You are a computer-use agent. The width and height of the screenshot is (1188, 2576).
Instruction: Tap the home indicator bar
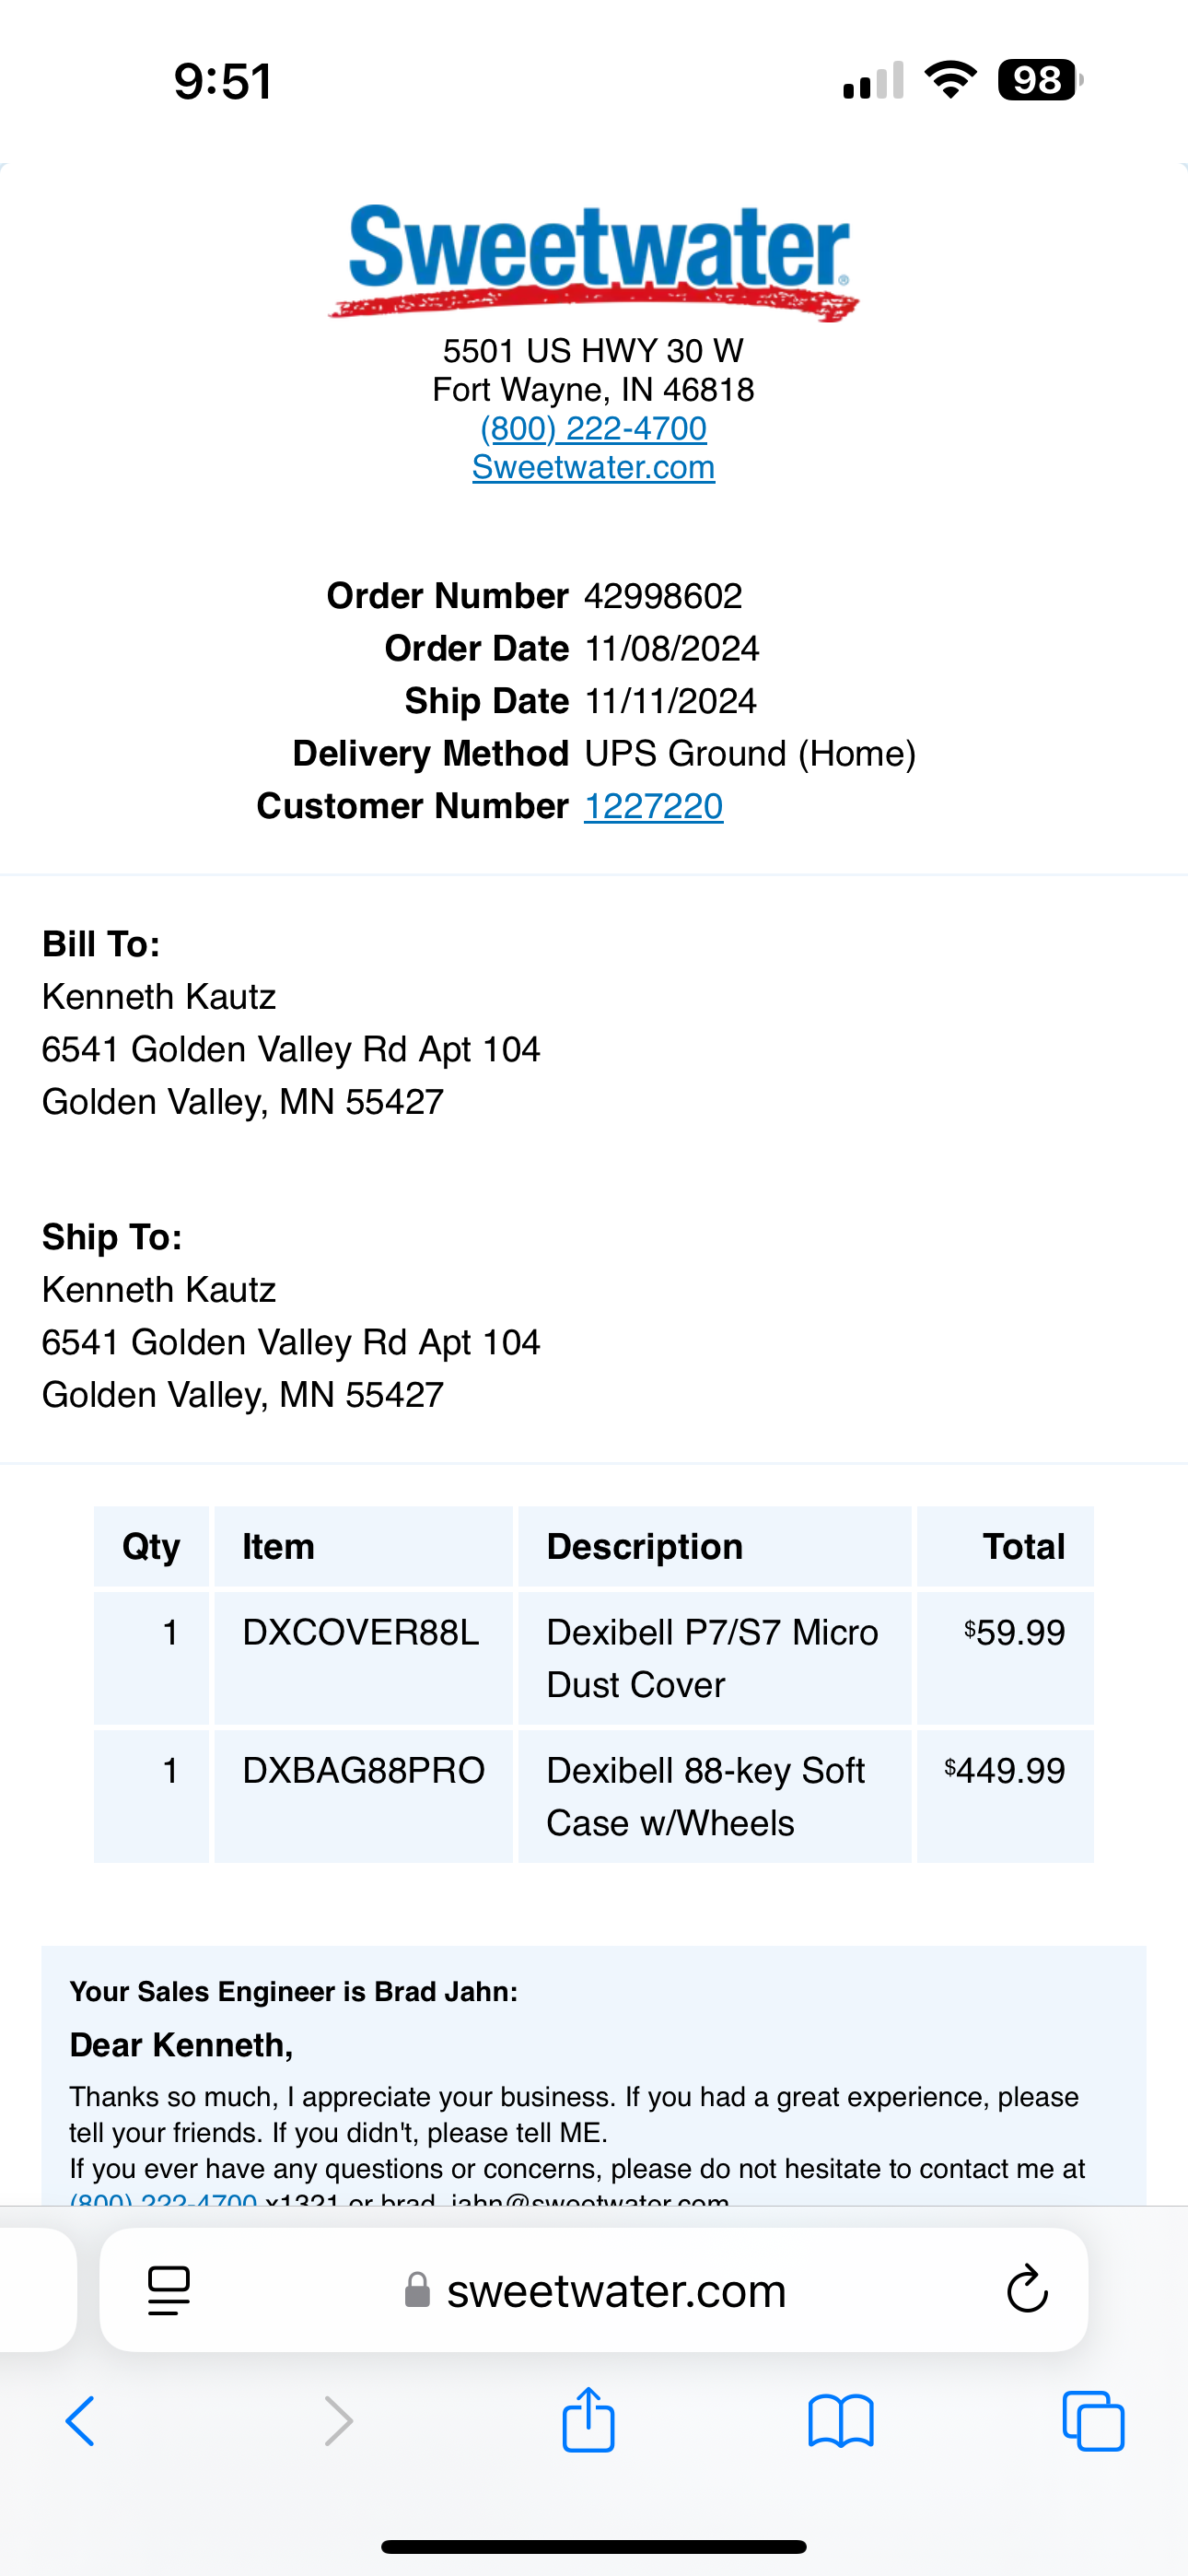tap(594, 2546)
